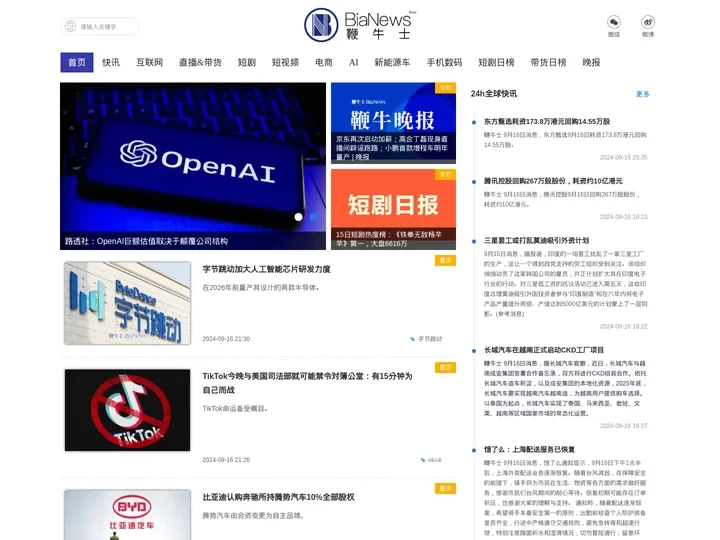Click the 字节跳动 tag link
The width and height of the screenshot is (720, 540).
[x=430, y=339]
